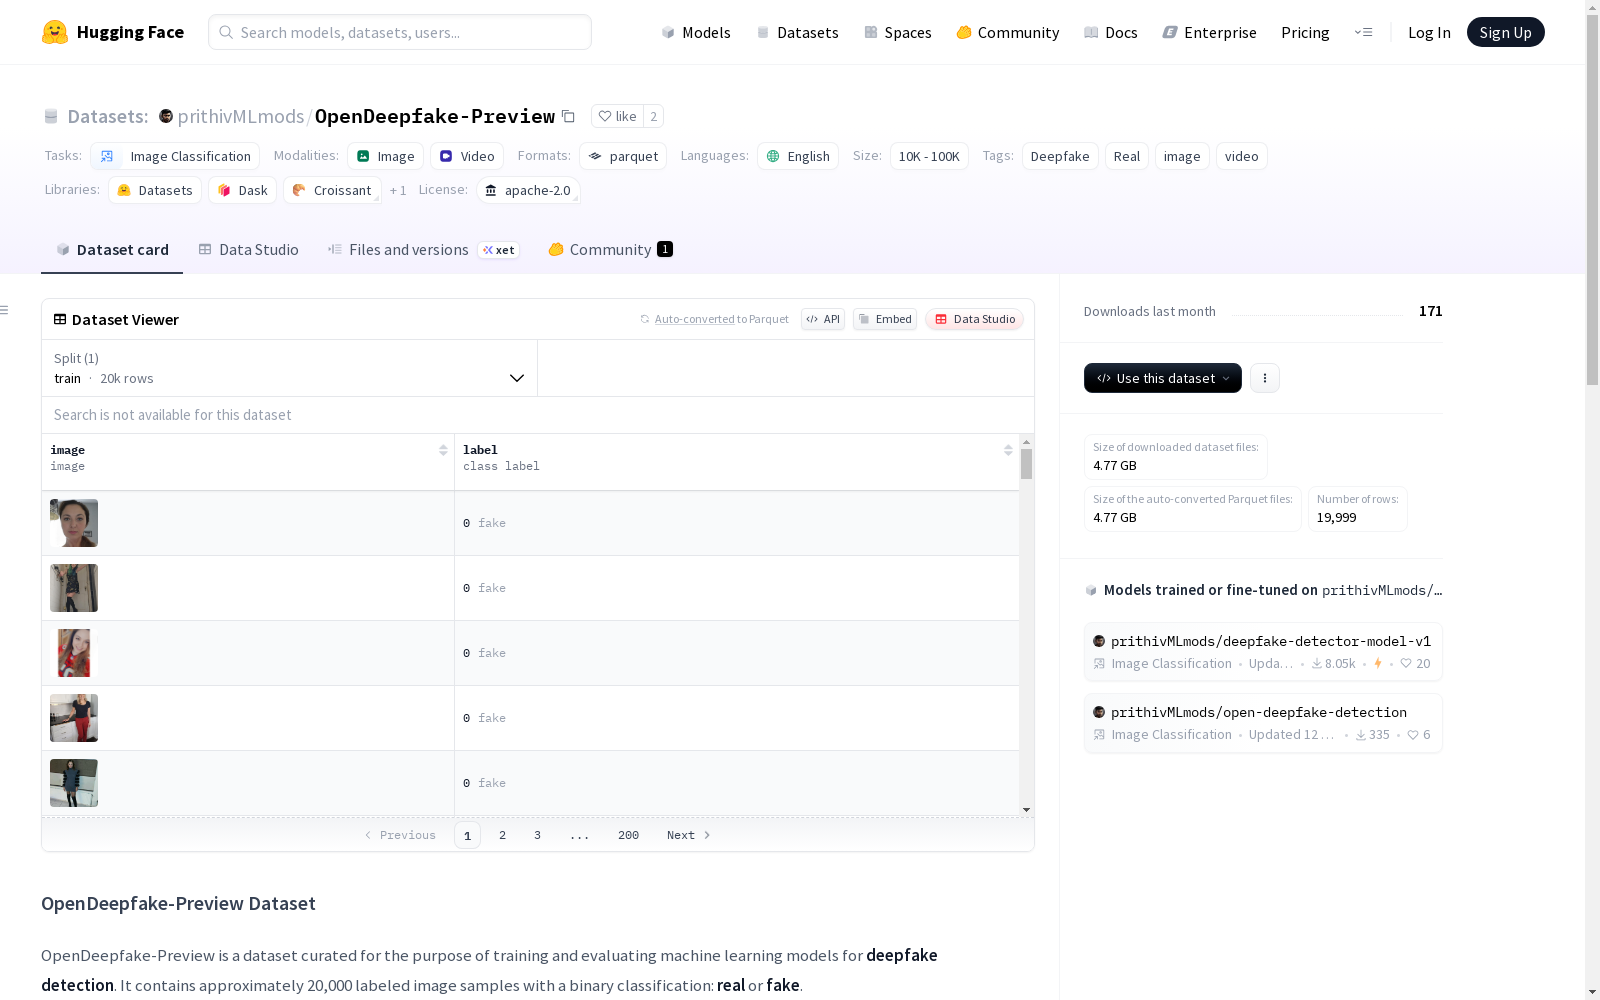1600x1000 pixels.
Task: Click the Log In link
Action: [1429, 32]
